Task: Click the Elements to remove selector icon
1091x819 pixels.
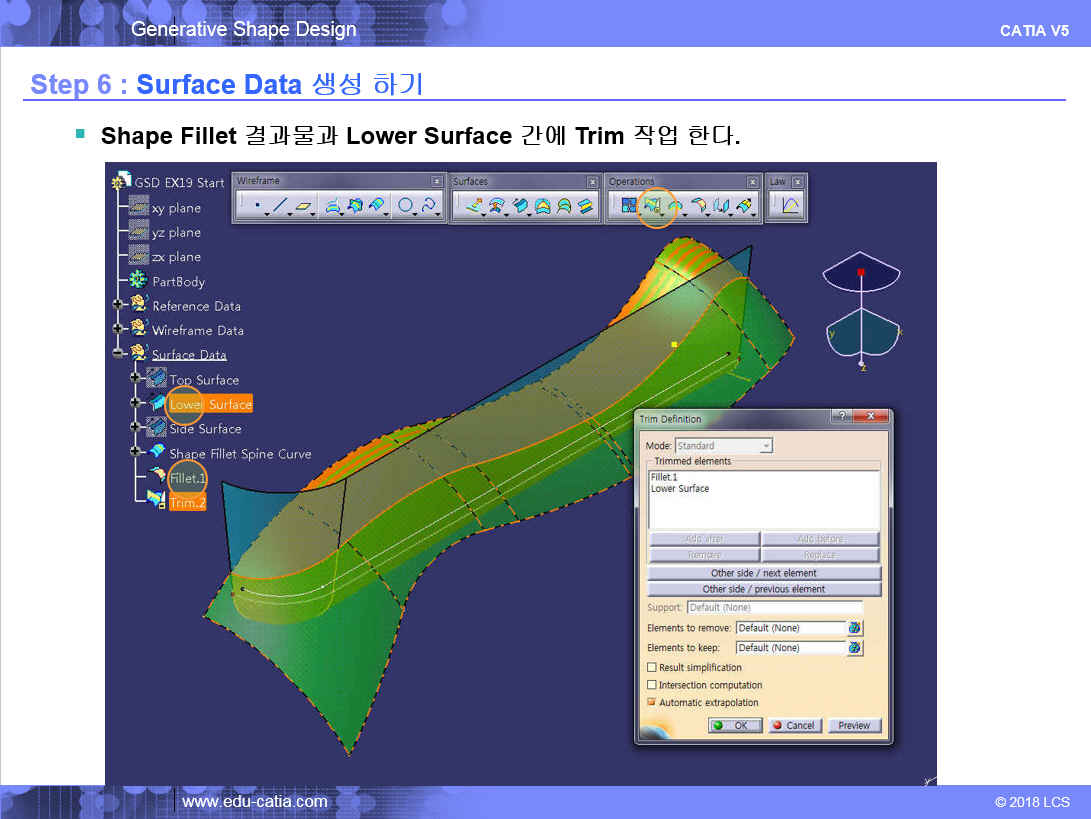Action: pos(855,628)
